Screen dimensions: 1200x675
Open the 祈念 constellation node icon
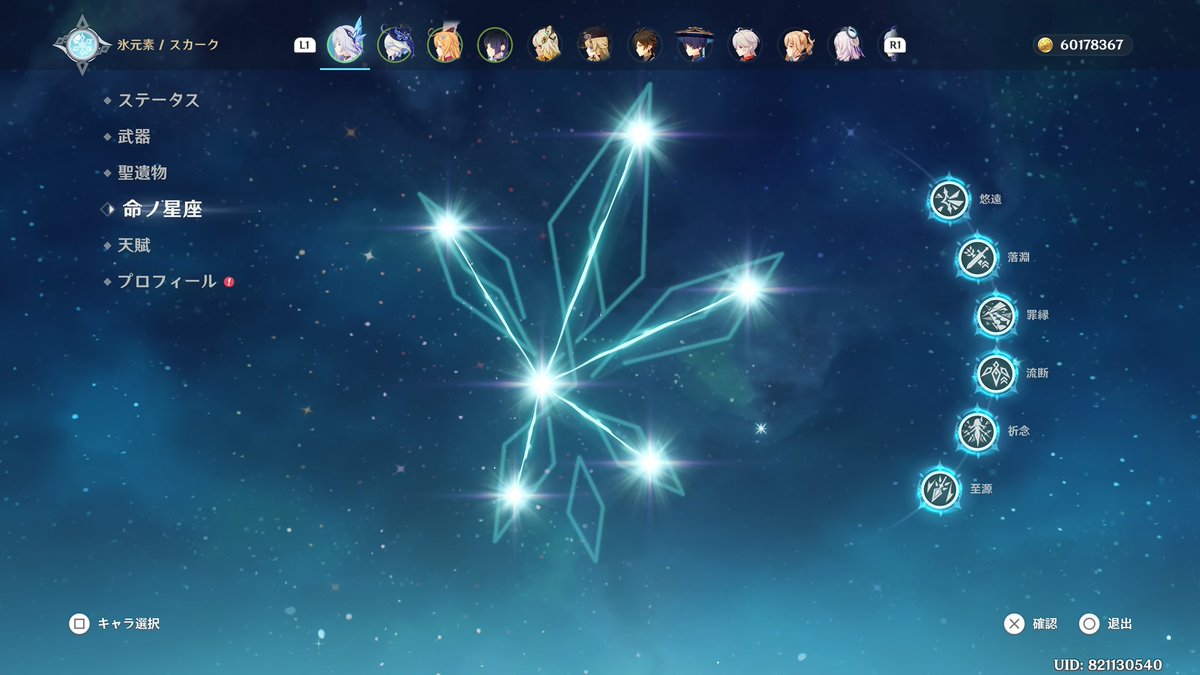tap(976, 431)
